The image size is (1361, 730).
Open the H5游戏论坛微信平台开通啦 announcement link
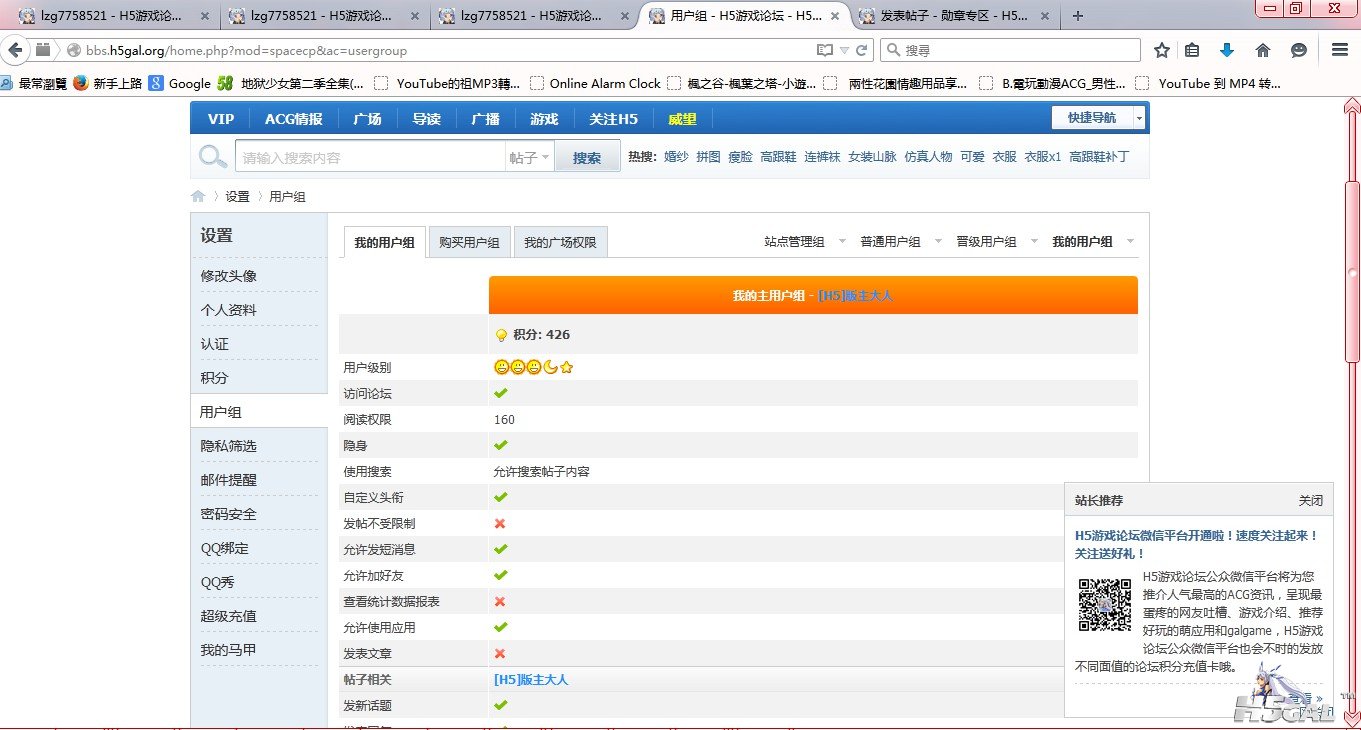pos(1197,544)
